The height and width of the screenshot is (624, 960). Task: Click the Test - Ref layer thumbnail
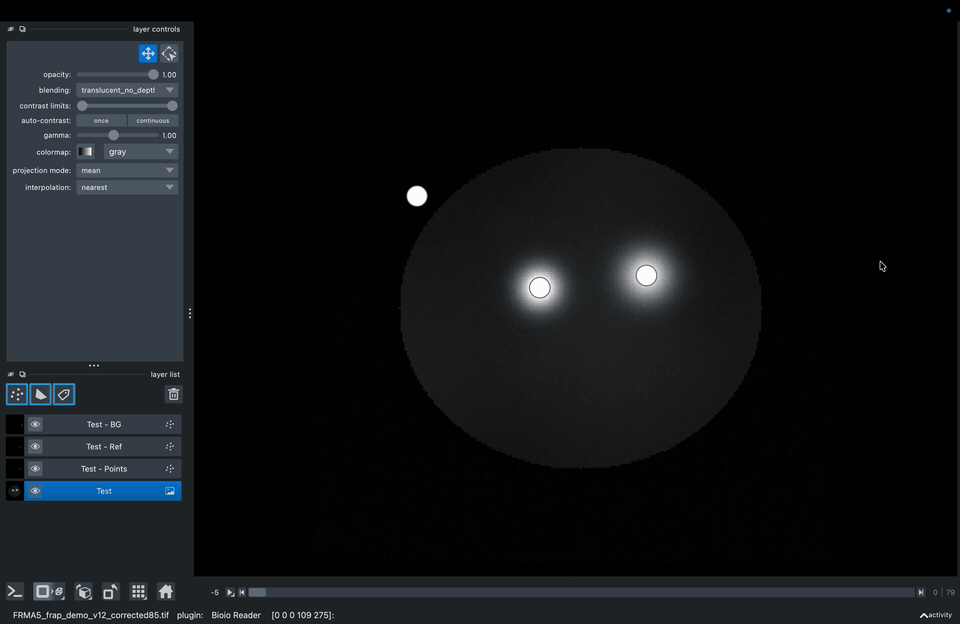pyautogui.click(x=15, y=446)
